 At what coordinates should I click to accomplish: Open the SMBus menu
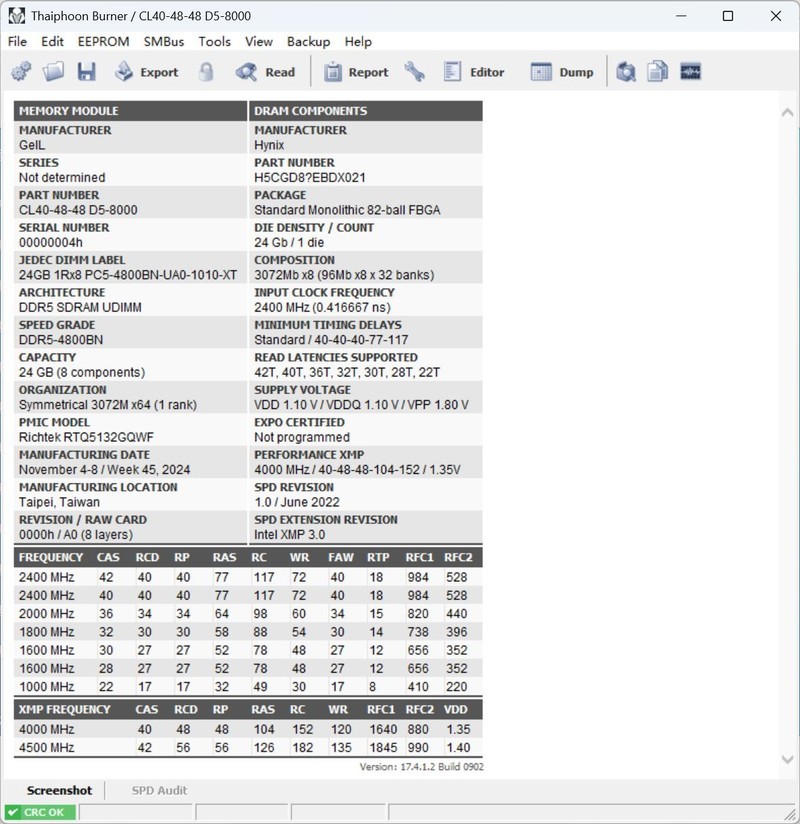point(163,42)
